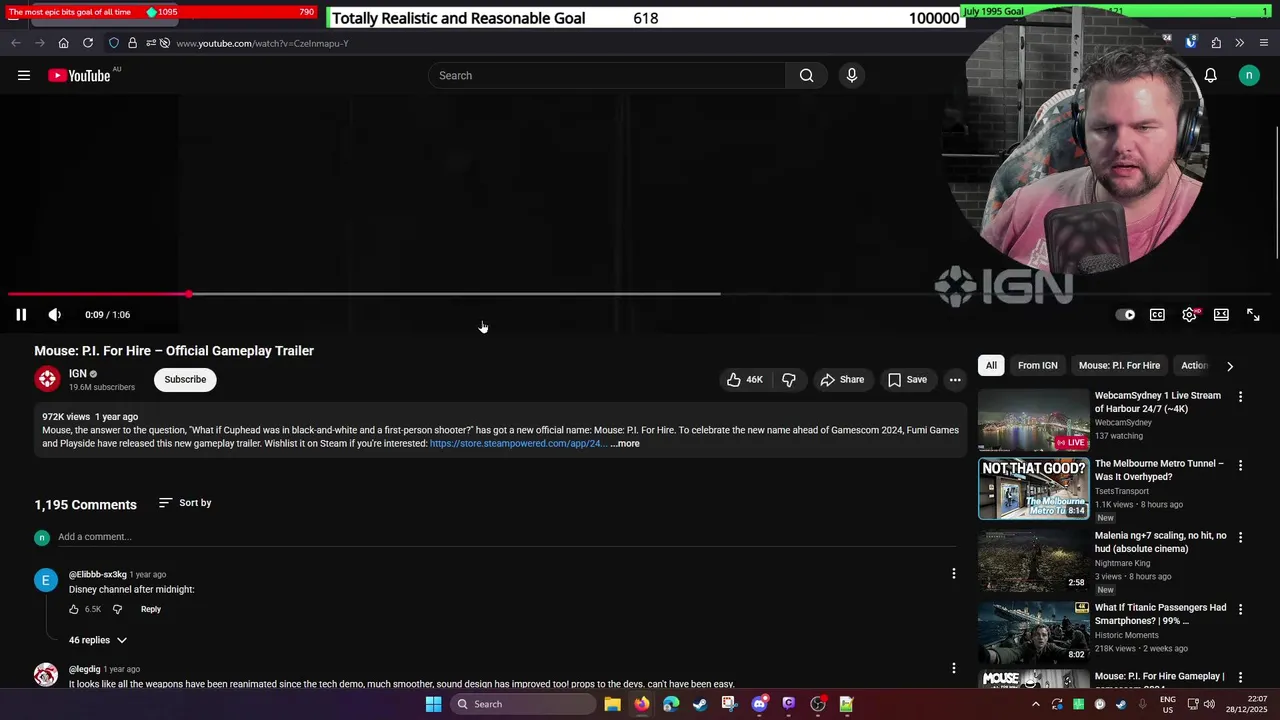Select the All filter chip
The image size is (1280, 720).
point(991,365)
